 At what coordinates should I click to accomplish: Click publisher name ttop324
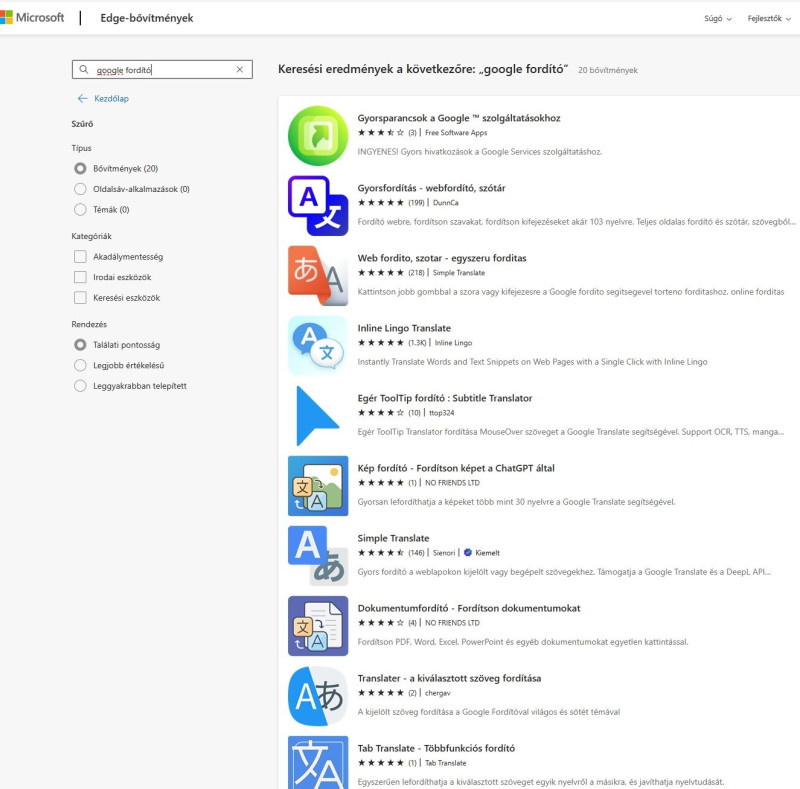[x=441, y=413]
